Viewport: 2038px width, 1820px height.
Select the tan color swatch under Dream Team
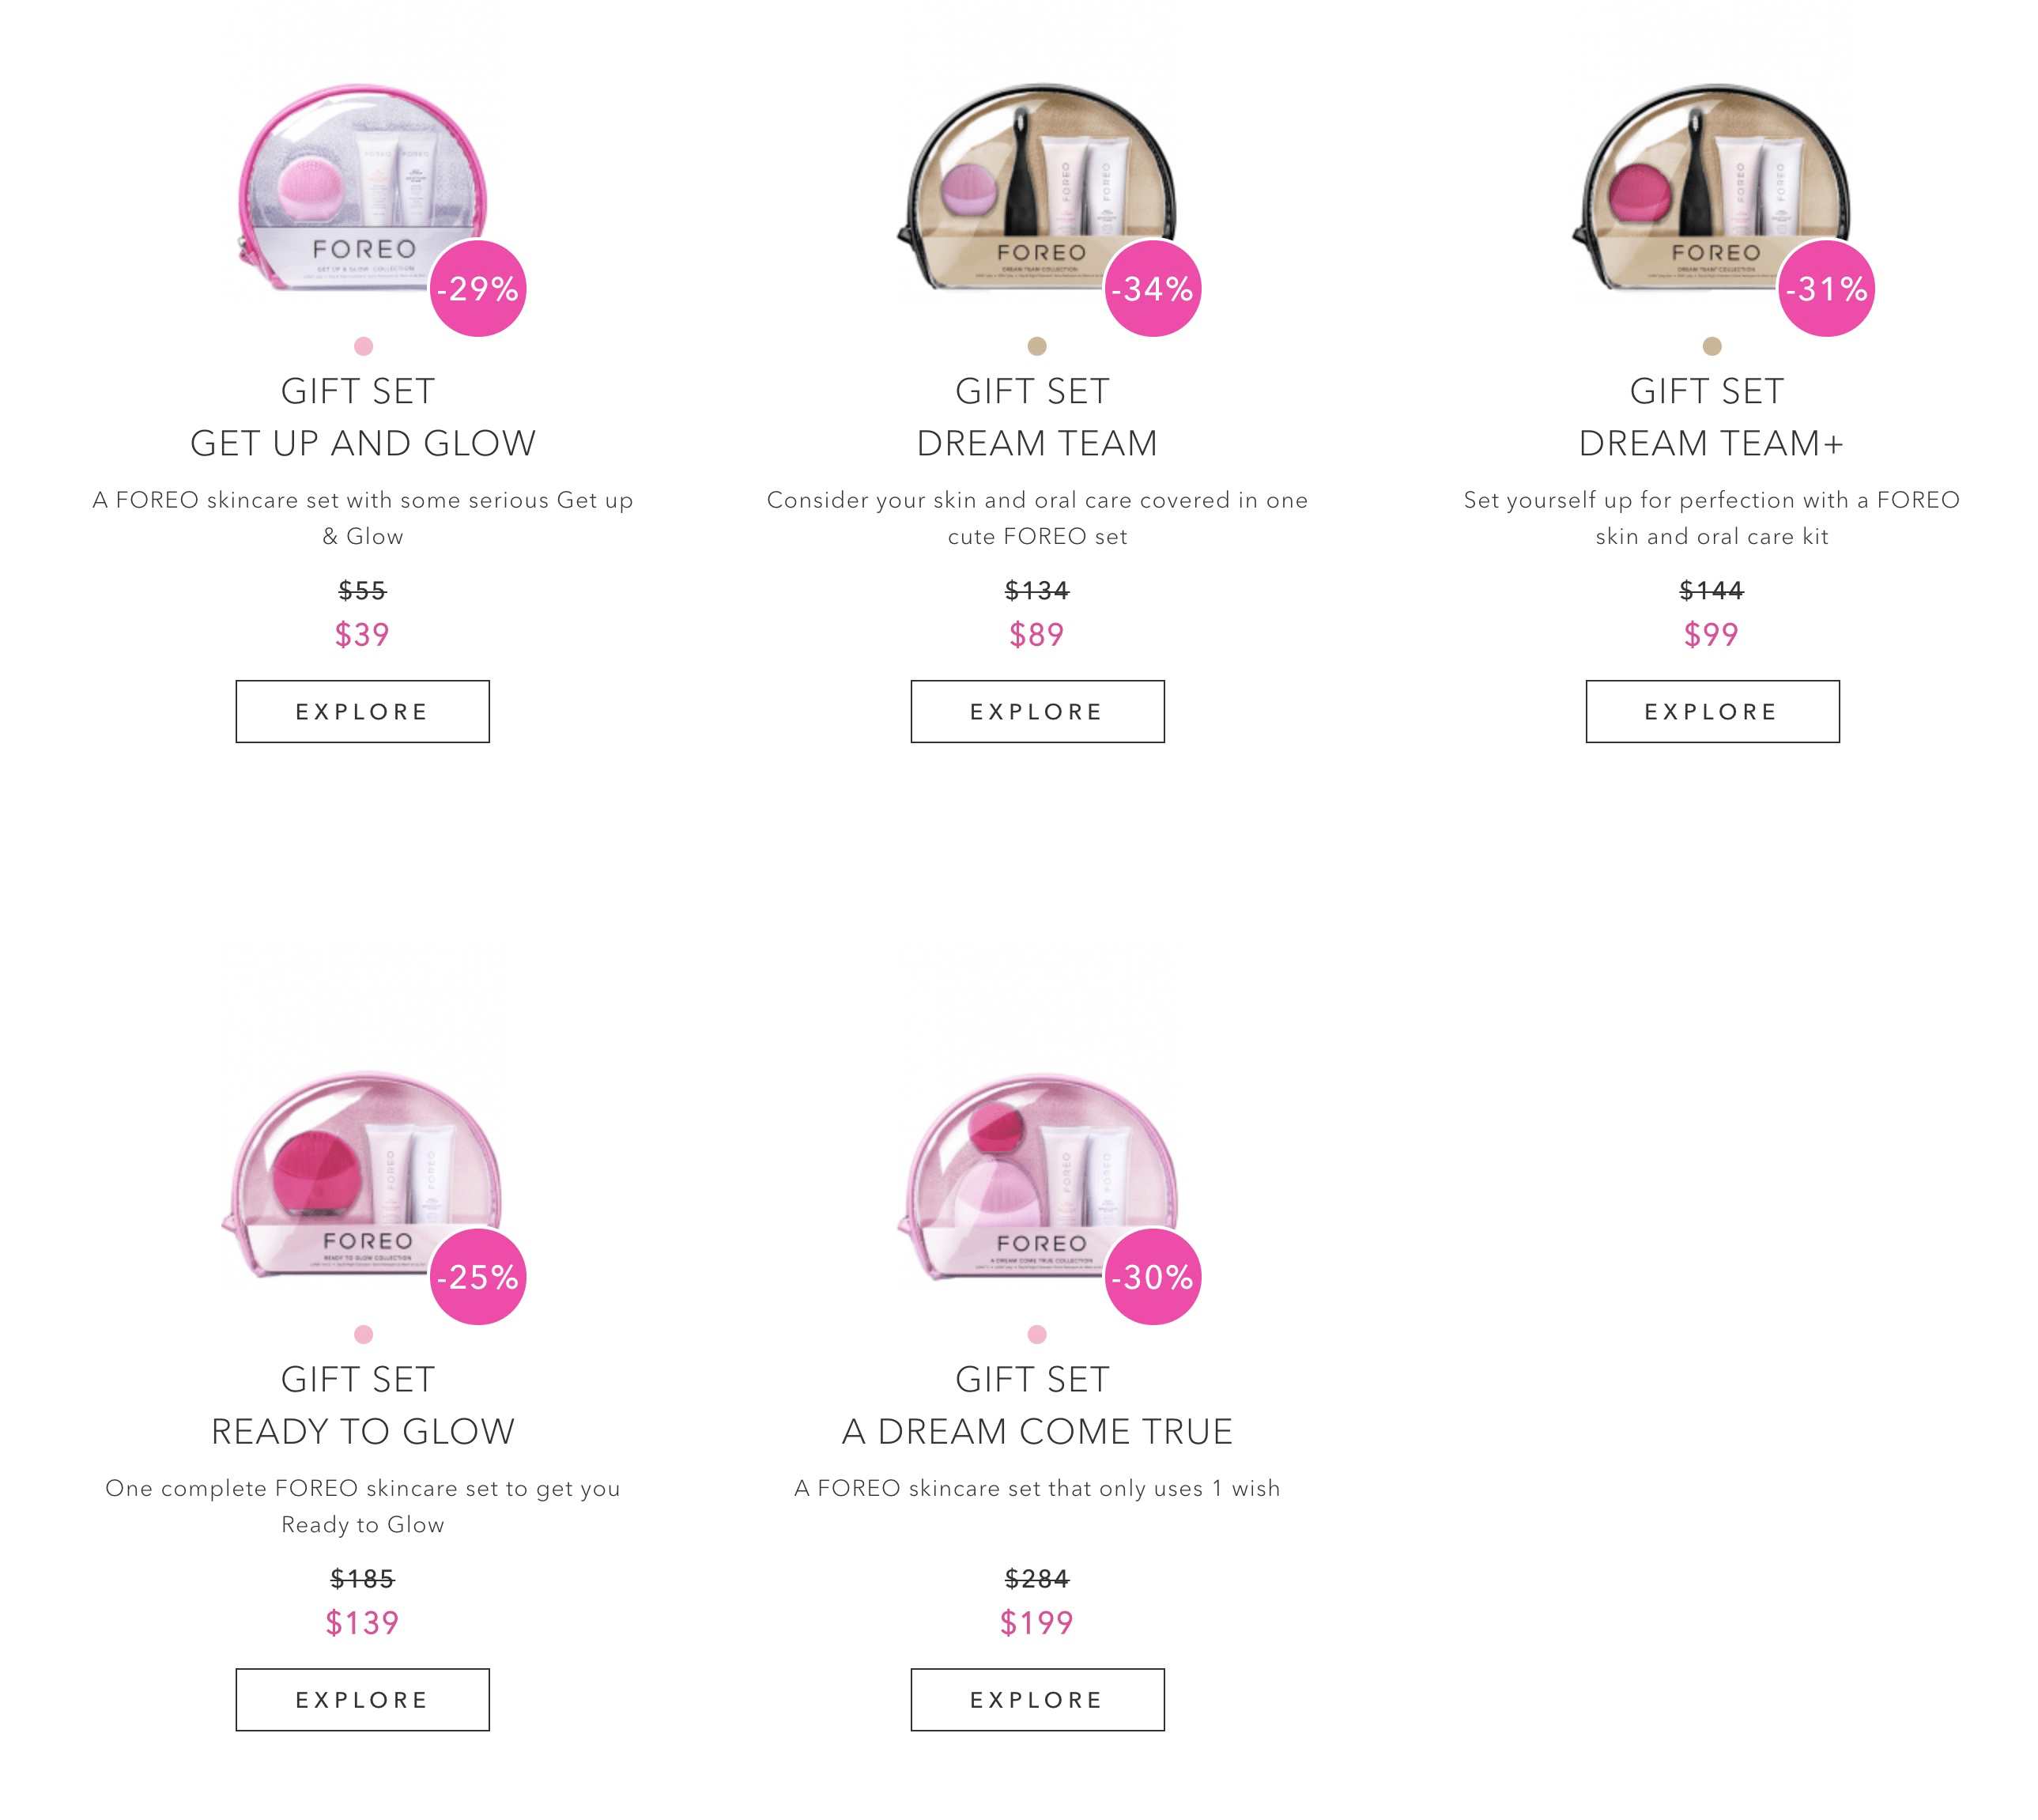[x=1037, y=346]
